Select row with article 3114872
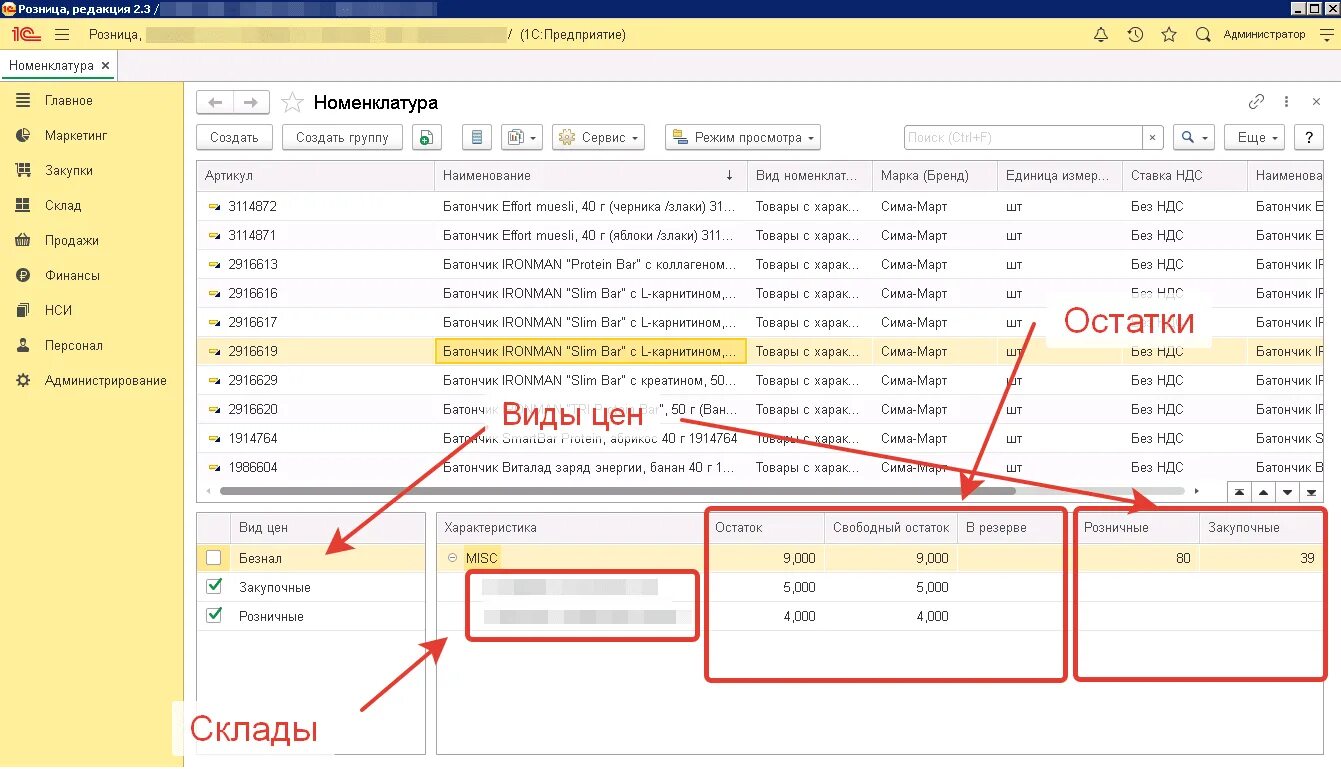1341x769 pixels. [x=760, y=206]
